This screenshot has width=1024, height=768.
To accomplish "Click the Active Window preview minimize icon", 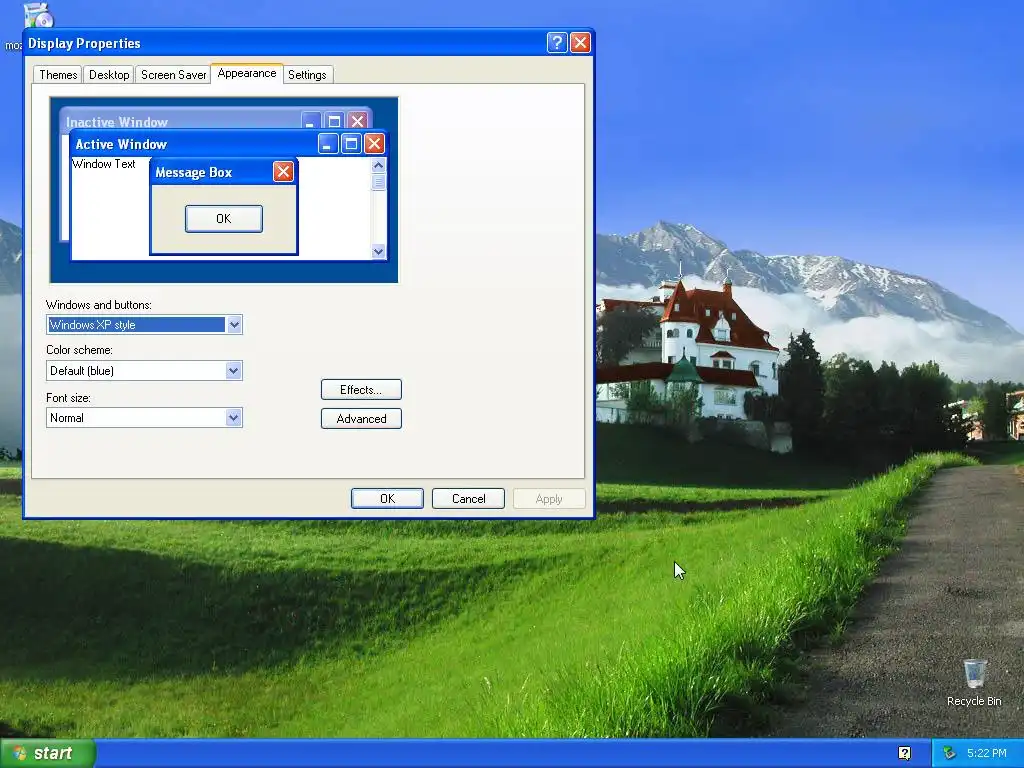I will click(328, 144).
